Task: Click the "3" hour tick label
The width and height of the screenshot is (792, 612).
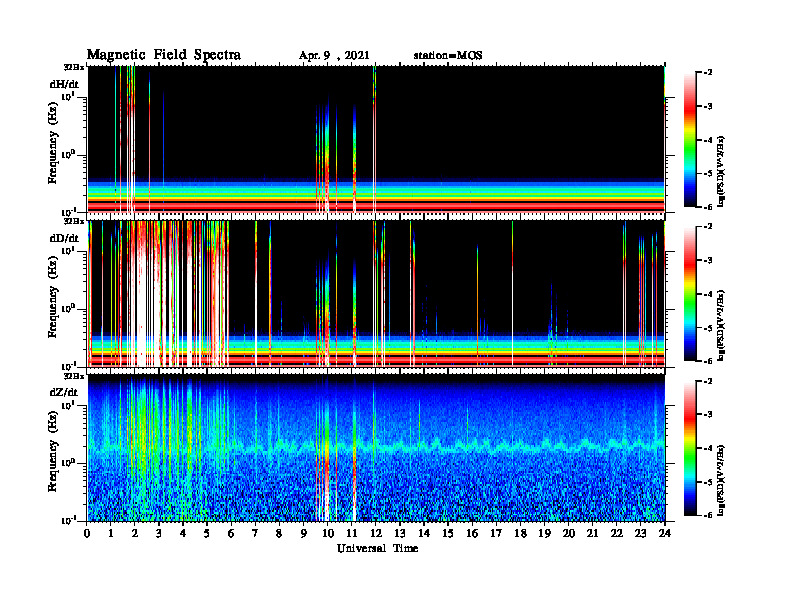Action: [x=159, y=533]
